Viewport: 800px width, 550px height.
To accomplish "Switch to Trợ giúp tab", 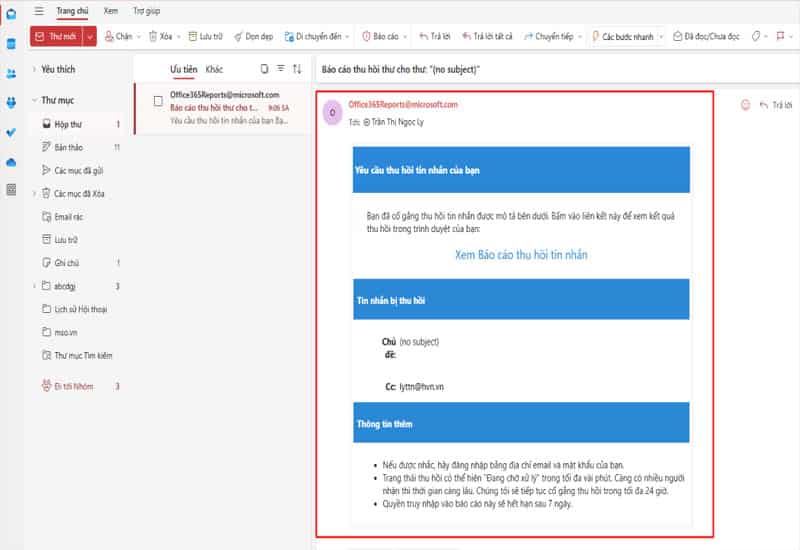I will coord(146,11).
